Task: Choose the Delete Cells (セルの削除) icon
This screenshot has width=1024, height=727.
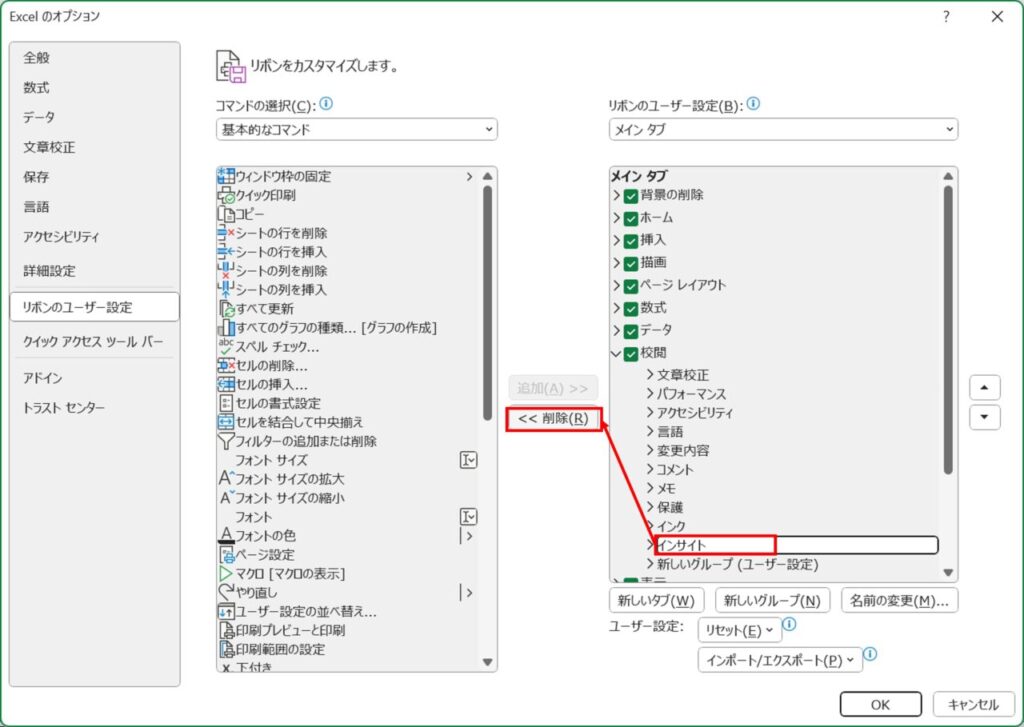Action: [226, 365]
